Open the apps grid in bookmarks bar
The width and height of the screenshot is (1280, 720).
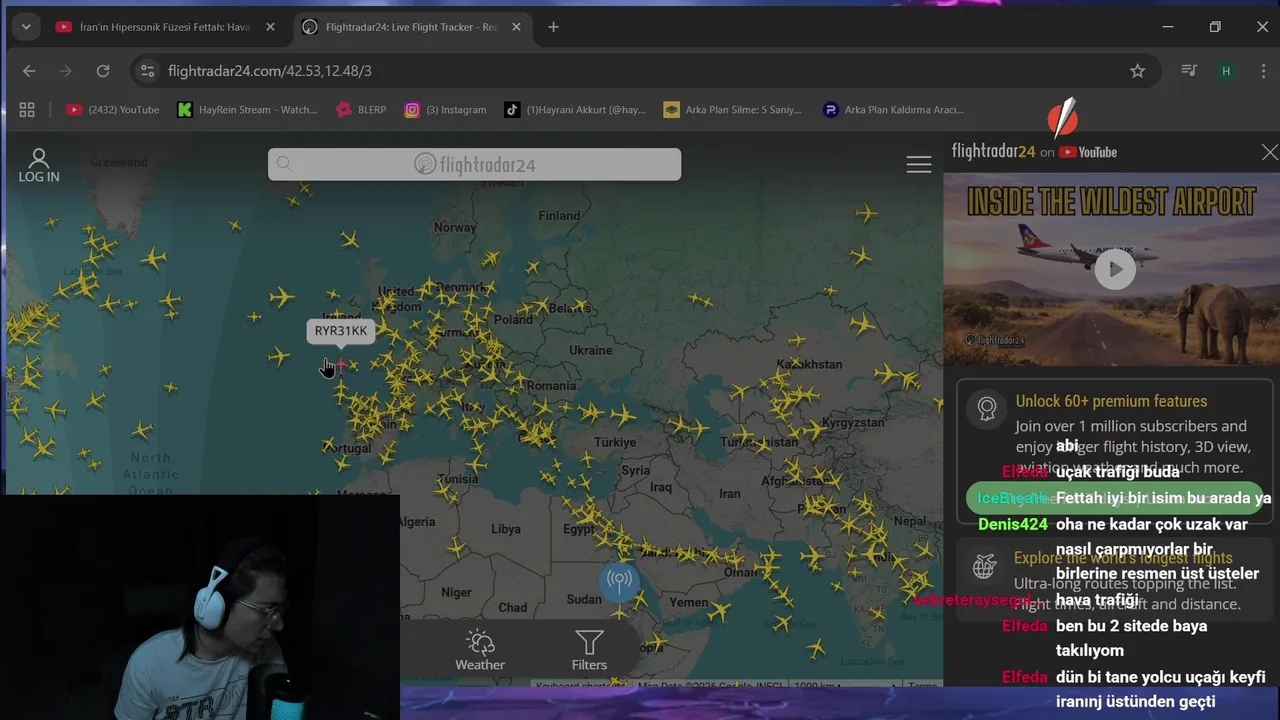pos(27,110)
